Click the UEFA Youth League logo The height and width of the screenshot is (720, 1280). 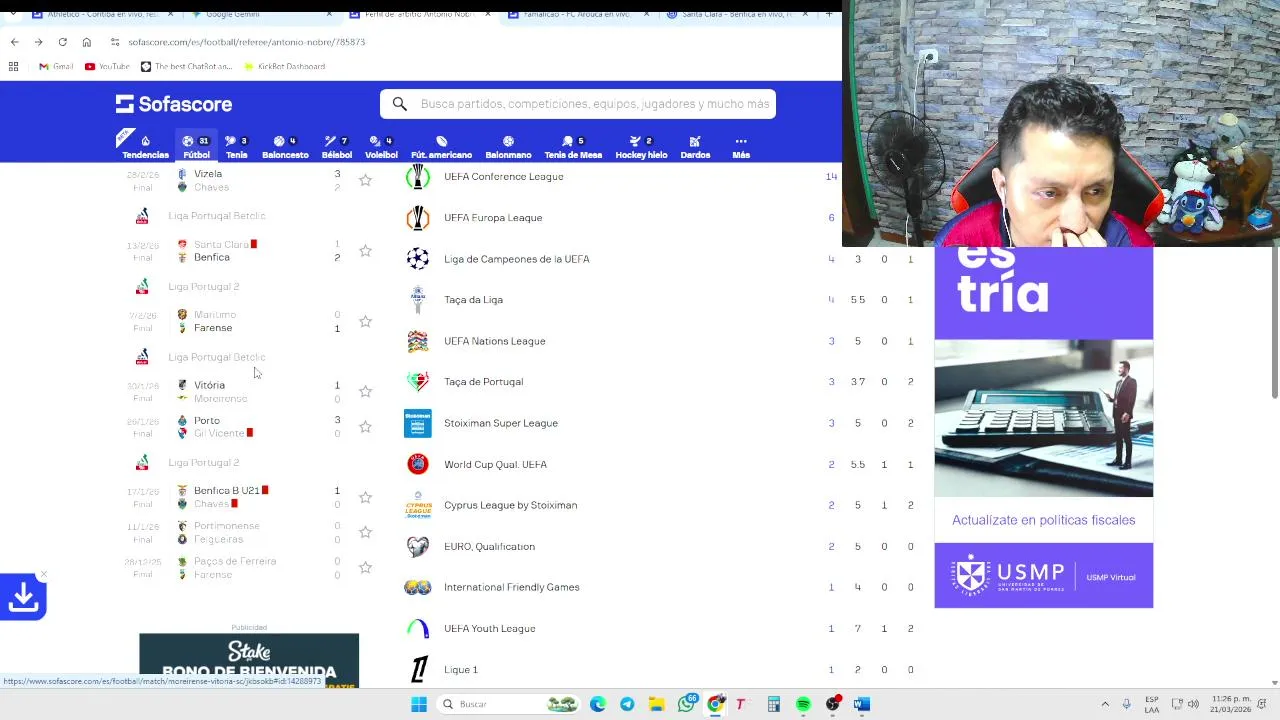click(418, 629)
